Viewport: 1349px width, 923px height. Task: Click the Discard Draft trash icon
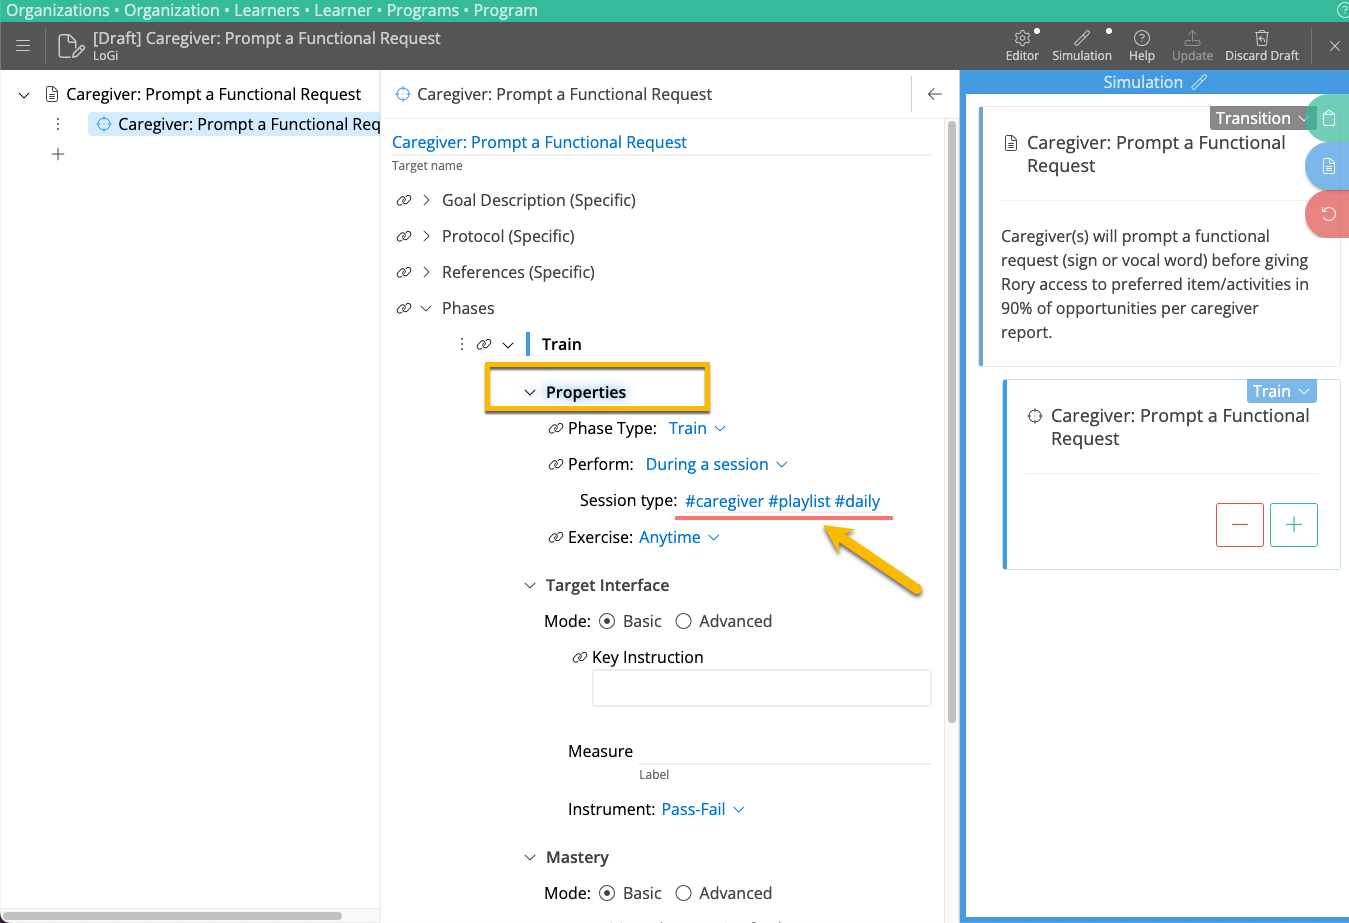pos(1261,38)
